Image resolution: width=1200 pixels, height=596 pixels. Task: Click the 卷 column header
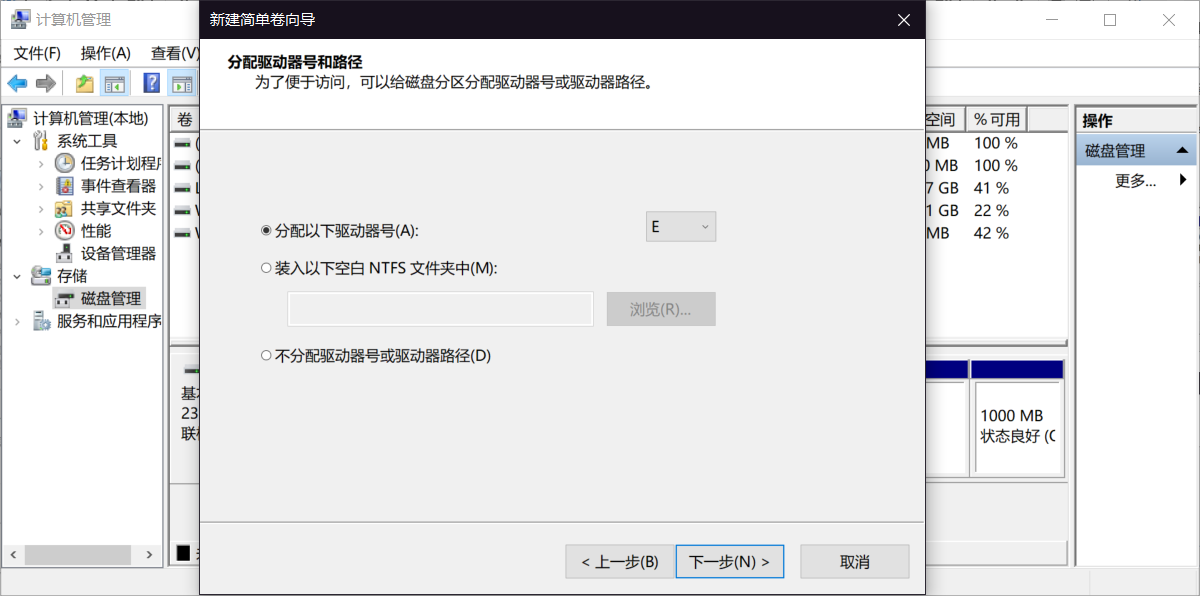click(x=185, y=119)
